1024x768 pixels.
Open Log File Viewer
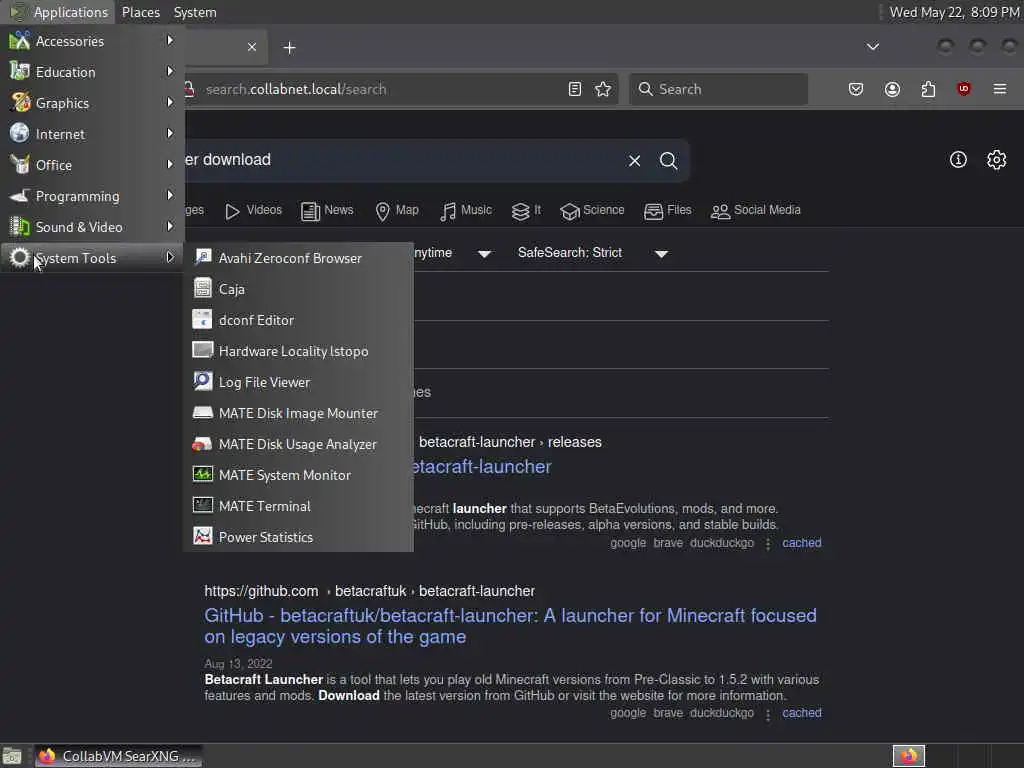(298, 382)
